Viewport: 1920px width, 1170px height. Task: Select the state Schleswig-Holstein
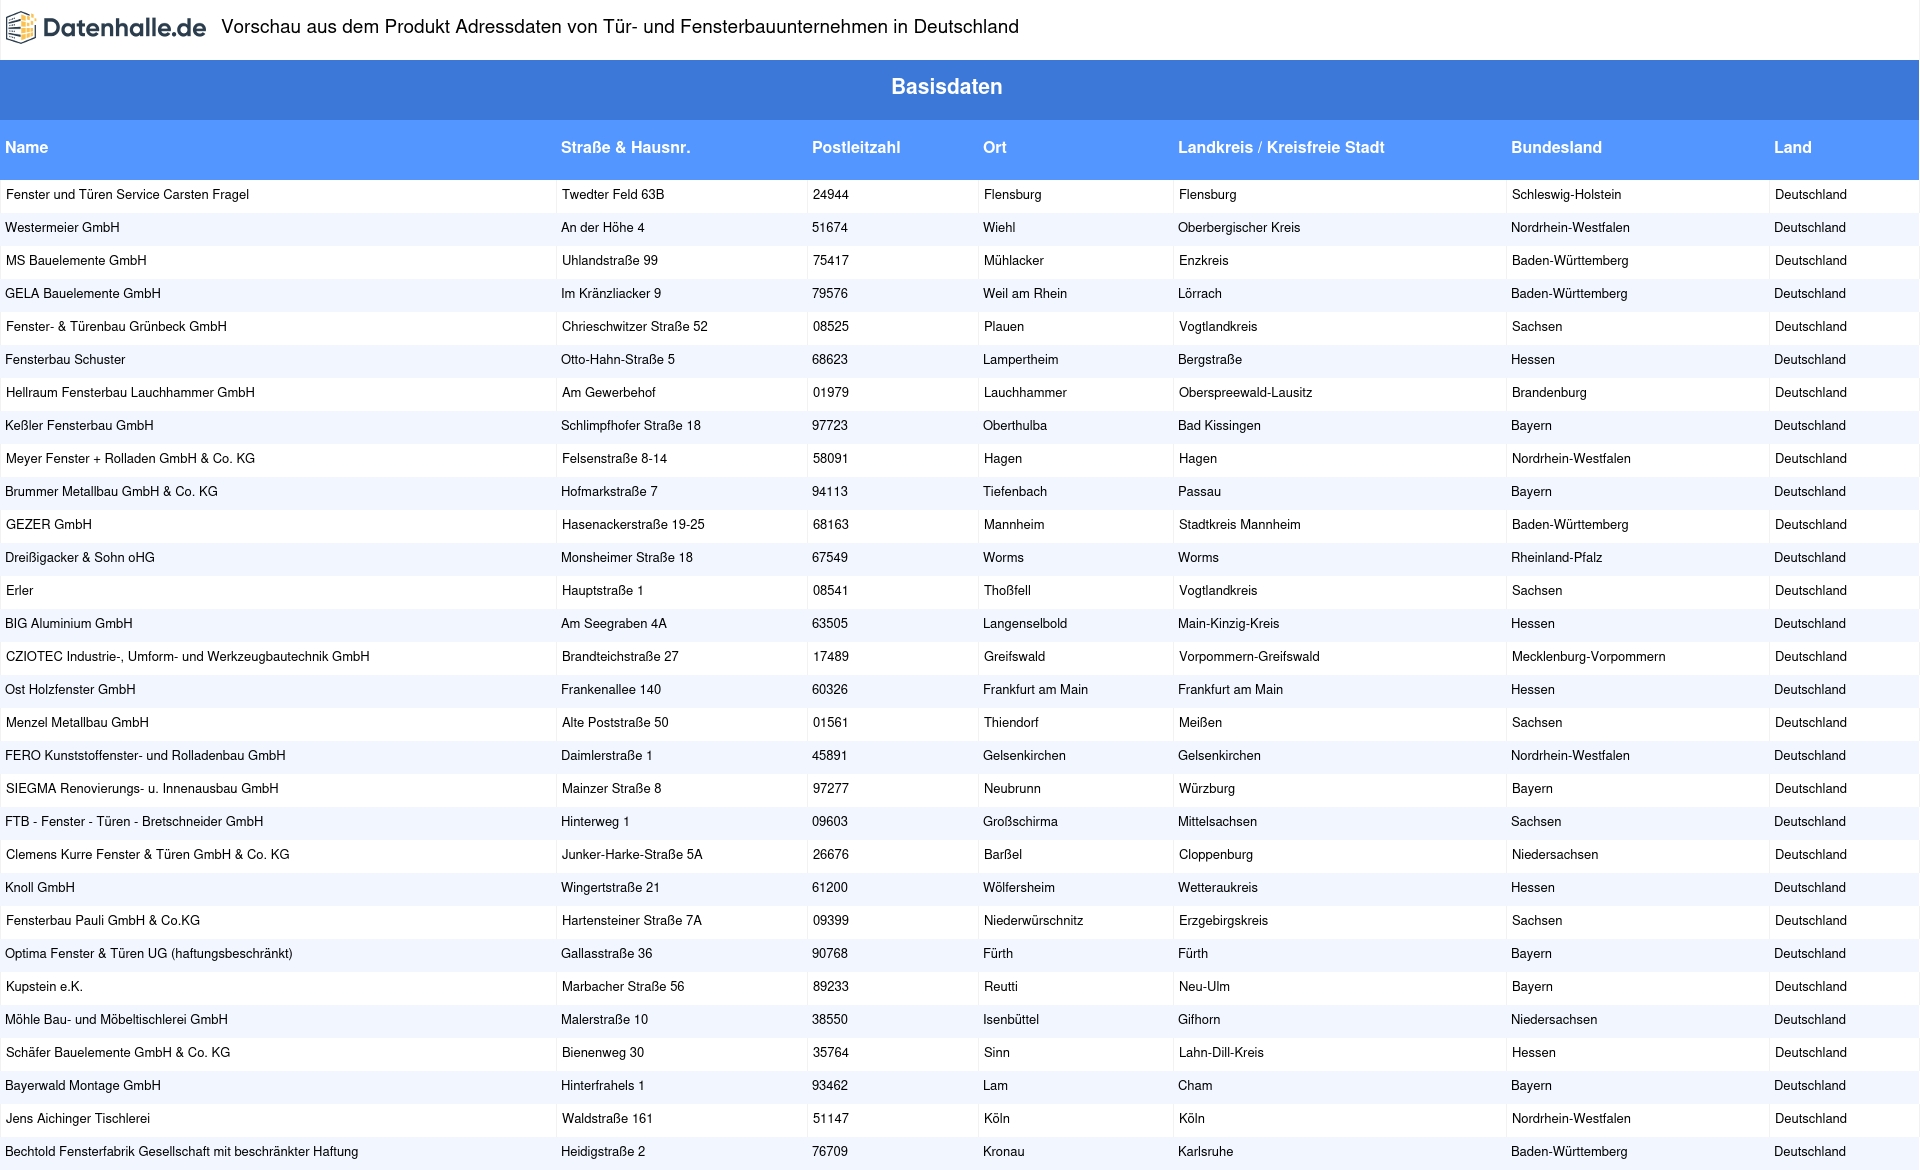(1567, 194)
